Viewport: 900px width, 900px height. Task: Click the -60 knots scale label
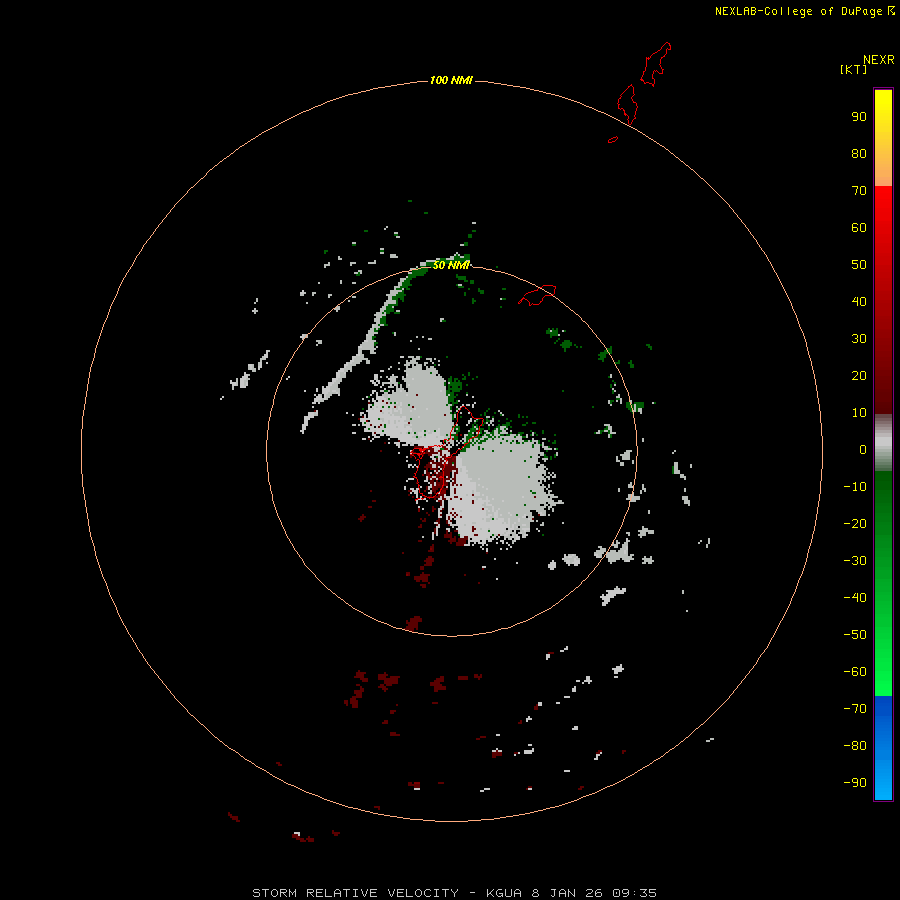[855, 672]
